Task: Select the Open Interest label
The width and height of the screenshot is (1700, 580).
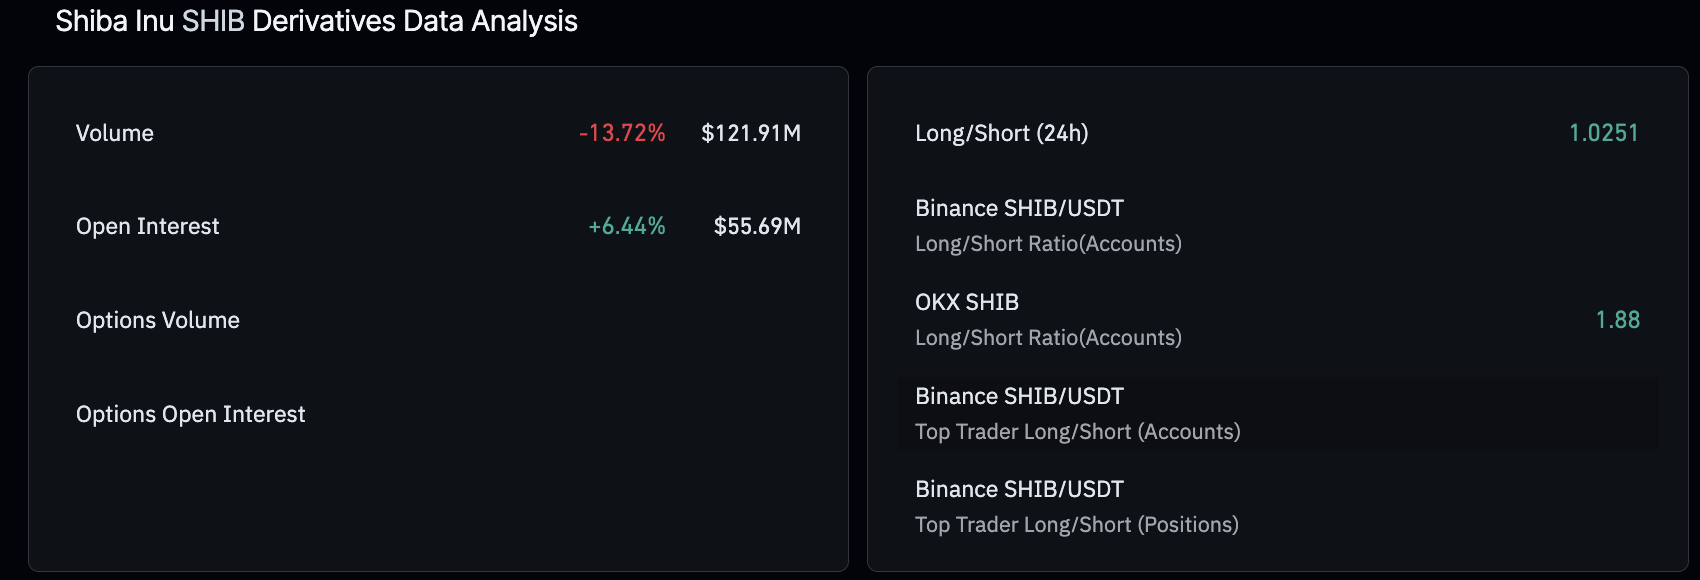Action: coord(147,226)
